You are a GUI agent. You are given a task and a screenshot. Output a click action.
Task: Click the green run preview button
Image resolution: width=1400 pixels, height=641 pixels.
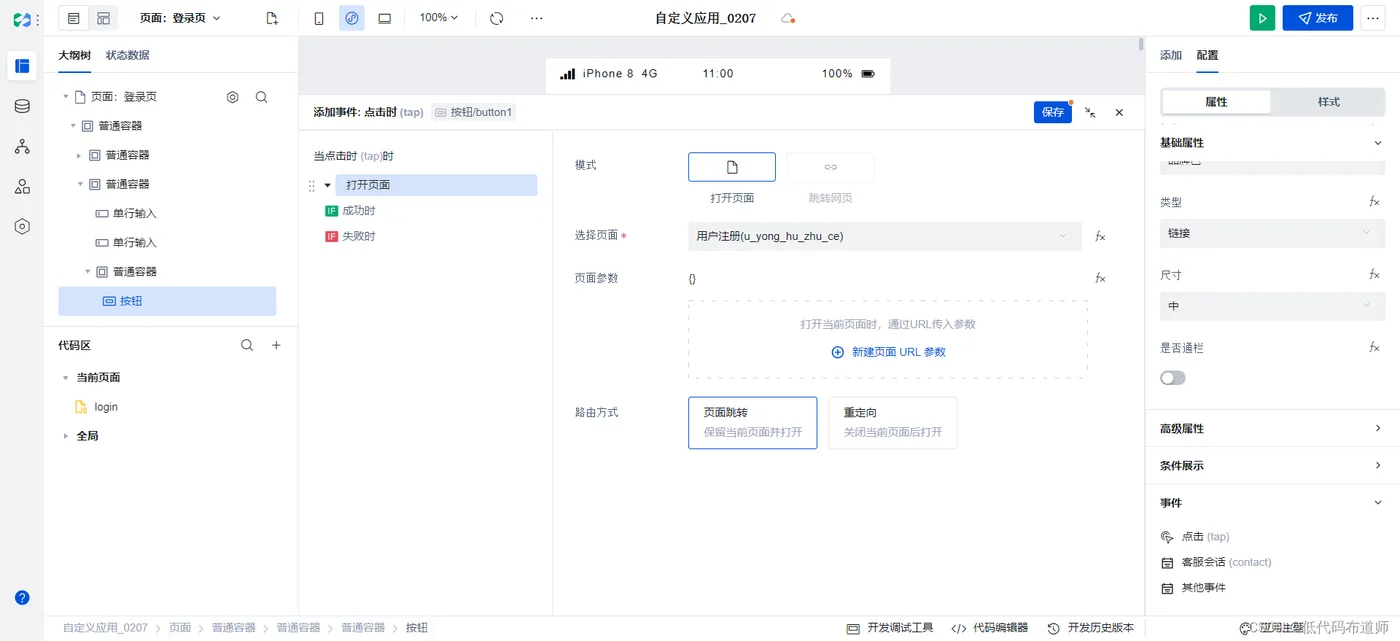pos(1262,18)
